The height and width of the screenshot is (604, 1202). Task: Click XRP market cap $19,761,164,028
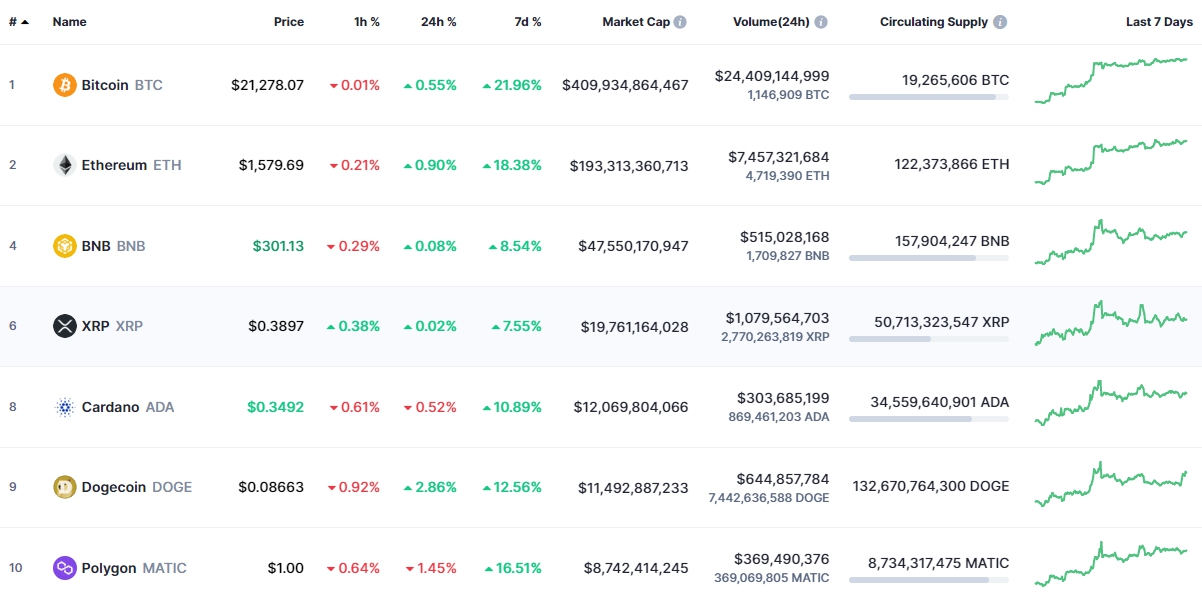pyautogui.click(x=635, y=326)
